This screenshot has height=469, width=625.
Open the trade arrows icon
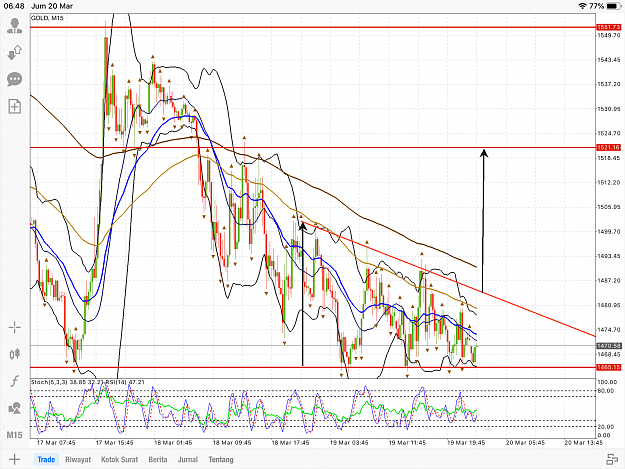(15, 52)
